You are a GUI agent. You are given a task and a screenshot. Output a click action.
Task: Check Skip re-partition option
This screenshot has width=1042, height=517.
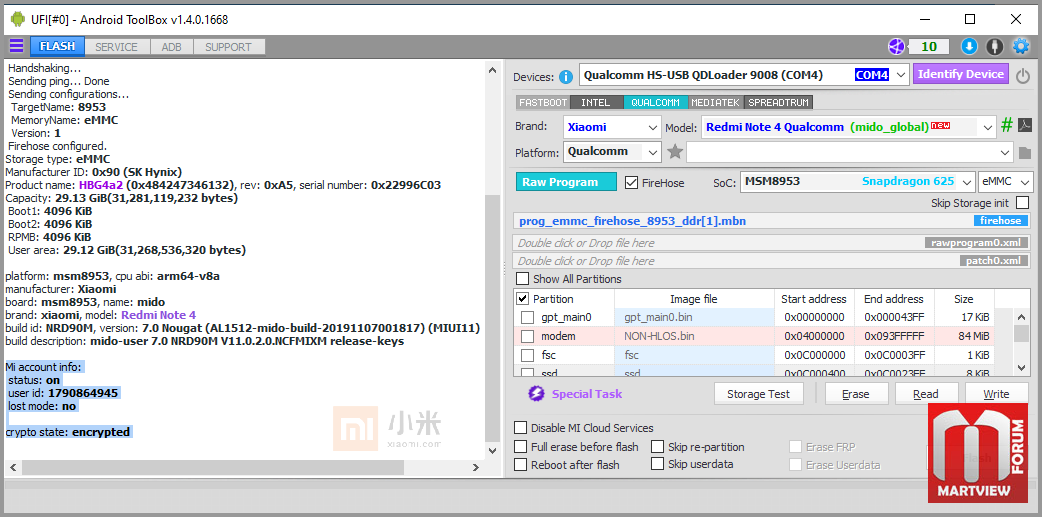coord(657,447)
